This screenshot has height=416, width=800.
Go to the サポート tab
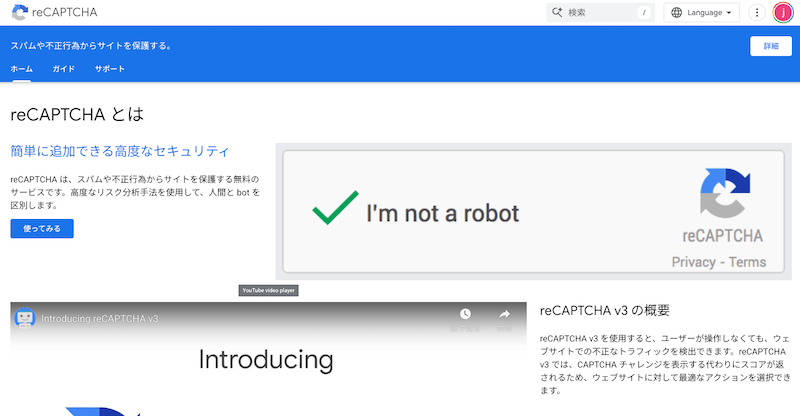(x=110, y=69)
